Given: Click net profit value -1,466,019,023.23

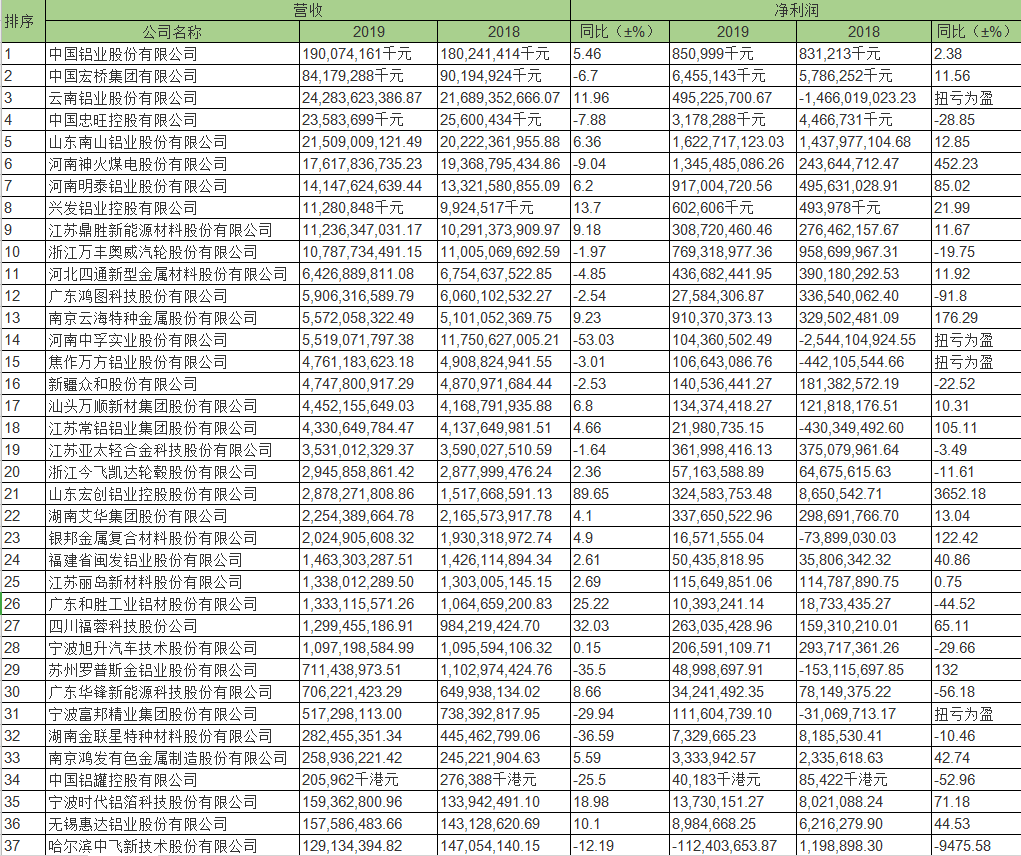Looking at the screenshot, I should pos(864,98).
